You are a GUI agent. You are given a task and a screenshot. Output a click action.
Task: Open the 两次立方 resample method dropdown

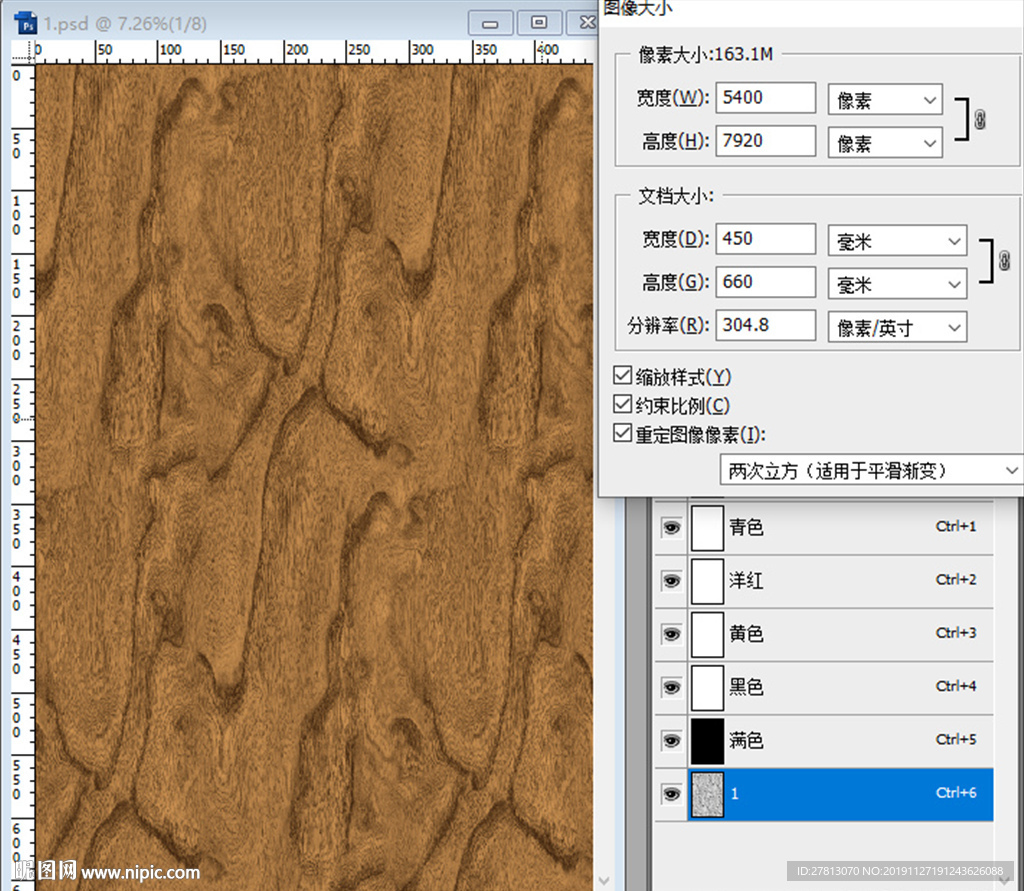click(x=868, y=470)
